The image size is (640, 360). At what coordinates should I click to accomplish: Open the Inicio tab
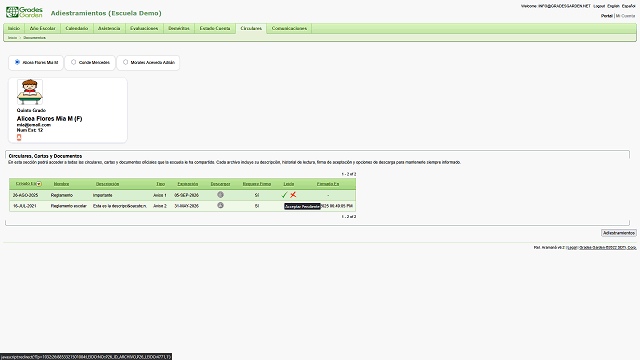(14, 28)
